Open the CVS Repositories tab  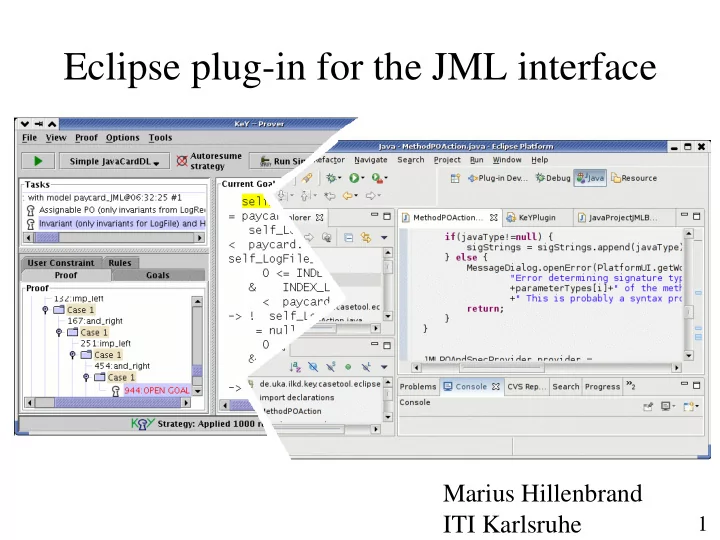point(527,387)
